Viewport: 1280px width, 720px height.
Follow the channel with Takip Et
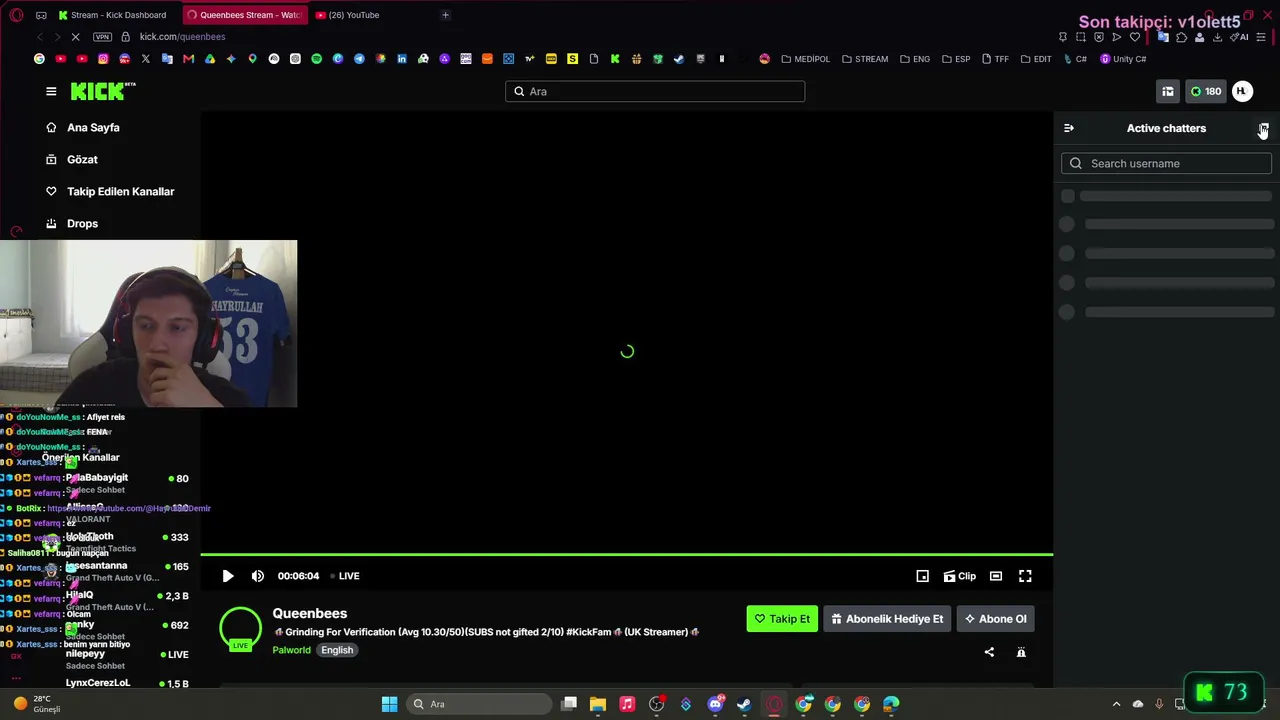coord(782,619)
